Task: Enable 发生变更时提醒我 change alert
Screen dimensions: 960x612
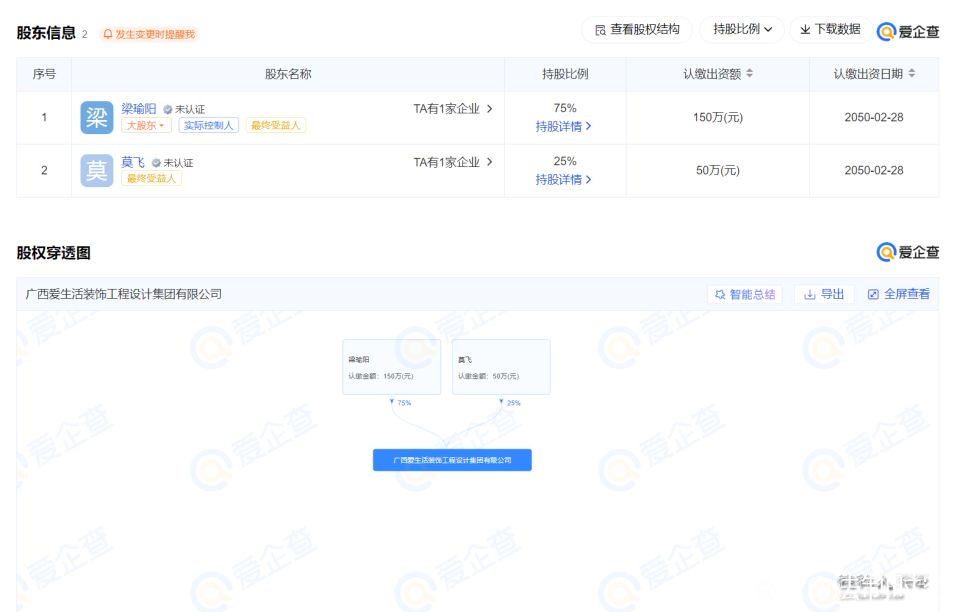Action: [x=149, y=34]
